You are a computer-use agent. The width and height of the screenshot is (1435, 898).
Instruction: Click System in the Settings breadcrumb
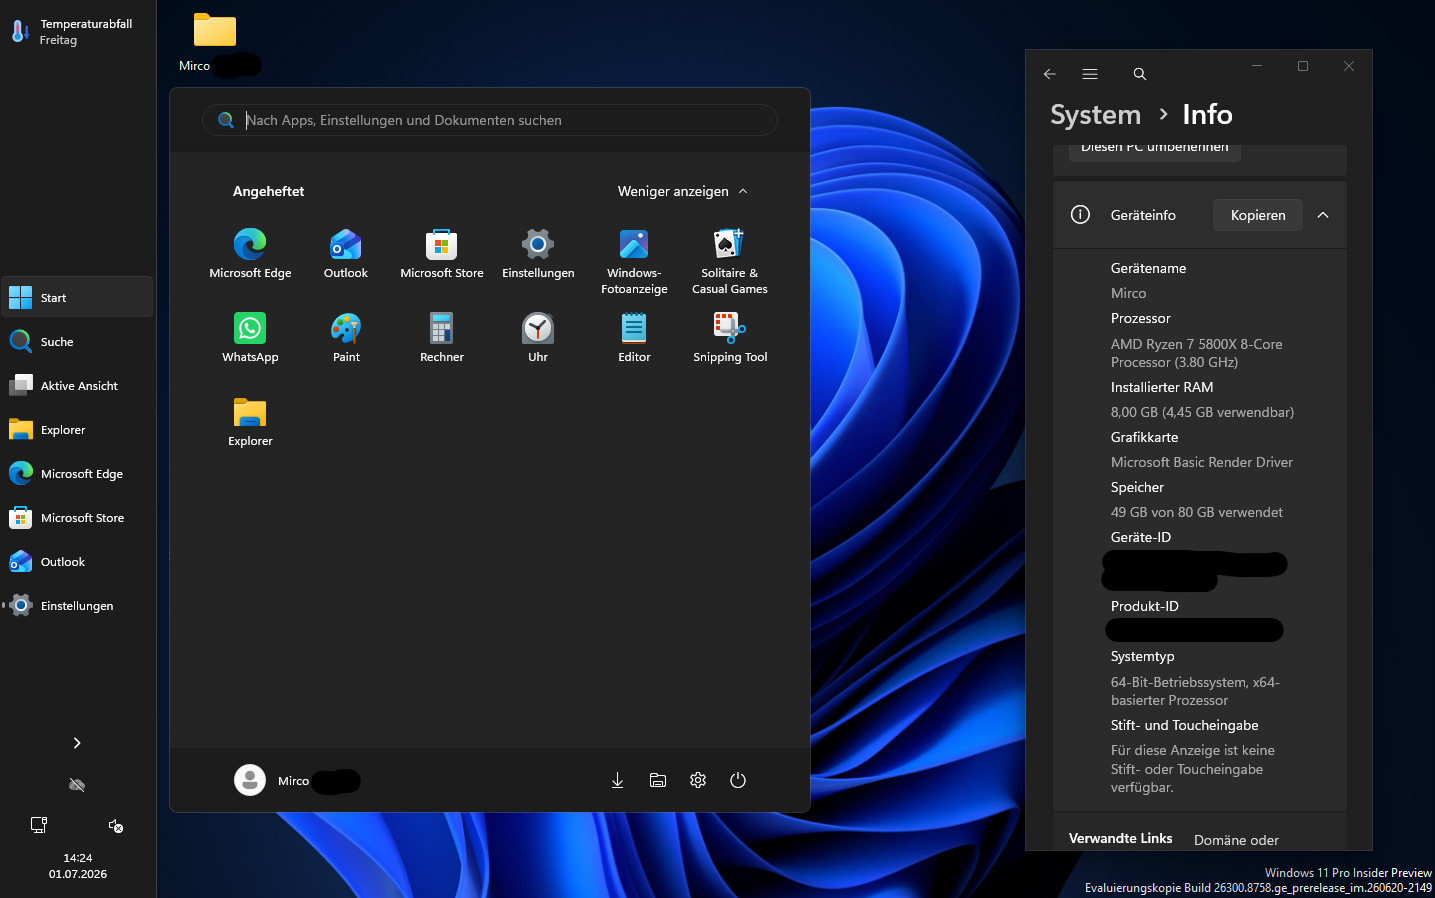(x=1095, y=115)
